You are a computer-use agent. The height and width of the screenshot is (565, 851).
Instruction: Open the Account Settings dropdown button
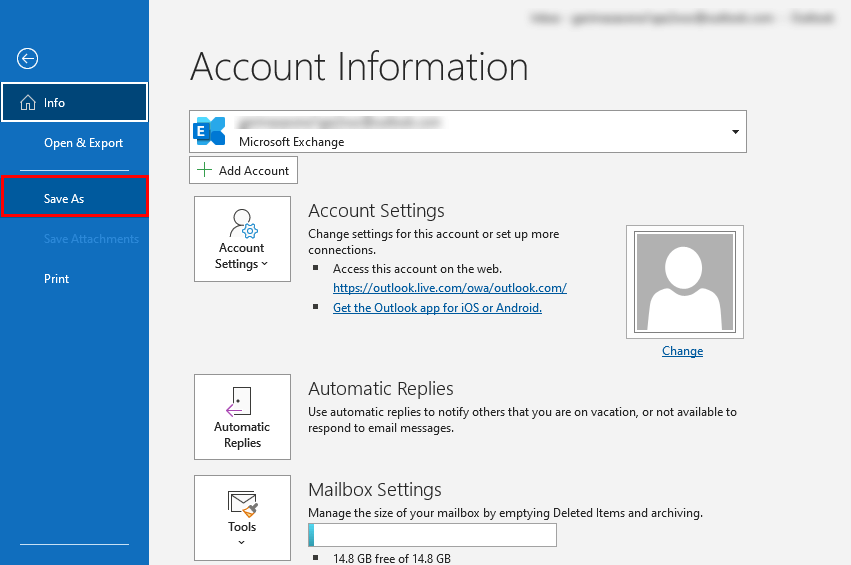[242, 239]
